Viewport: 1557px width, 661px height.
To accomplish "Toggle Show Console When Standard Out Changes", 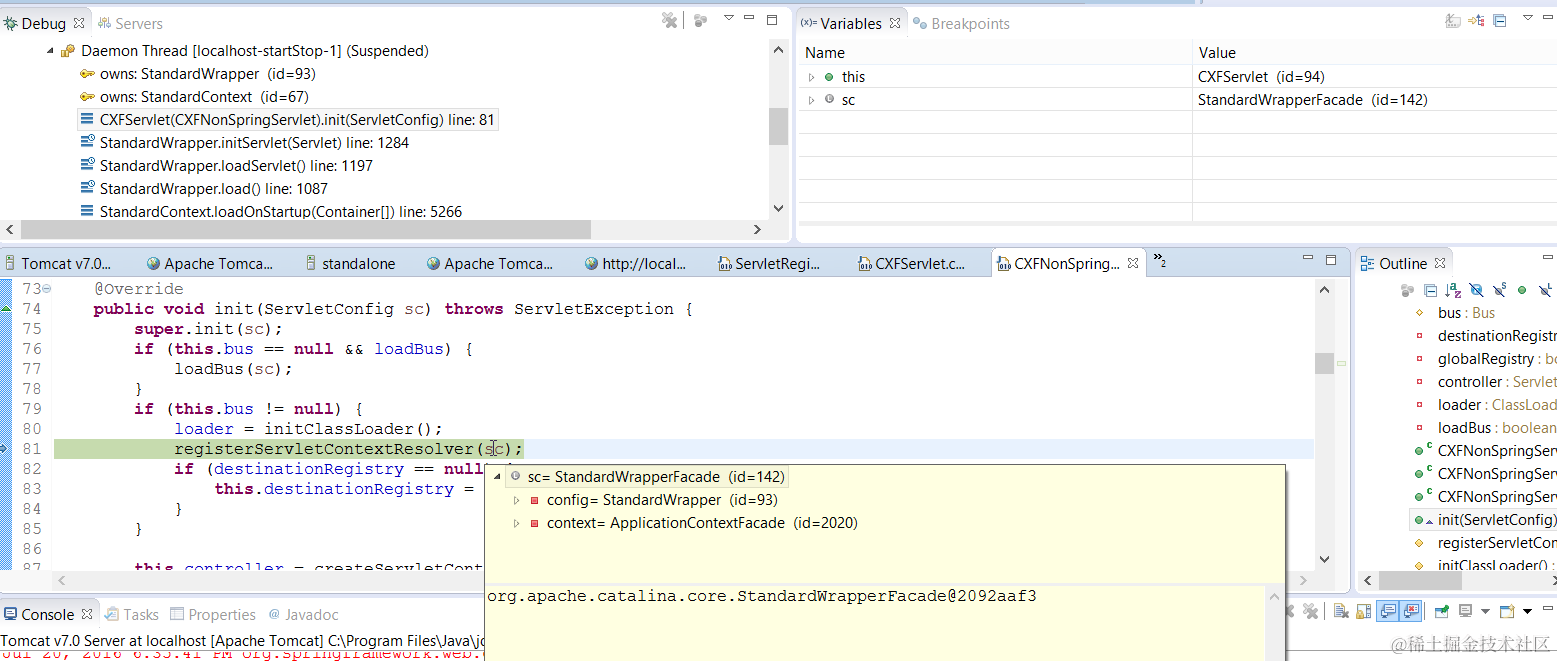I will pyautogui.click(x=1388, y=611).
